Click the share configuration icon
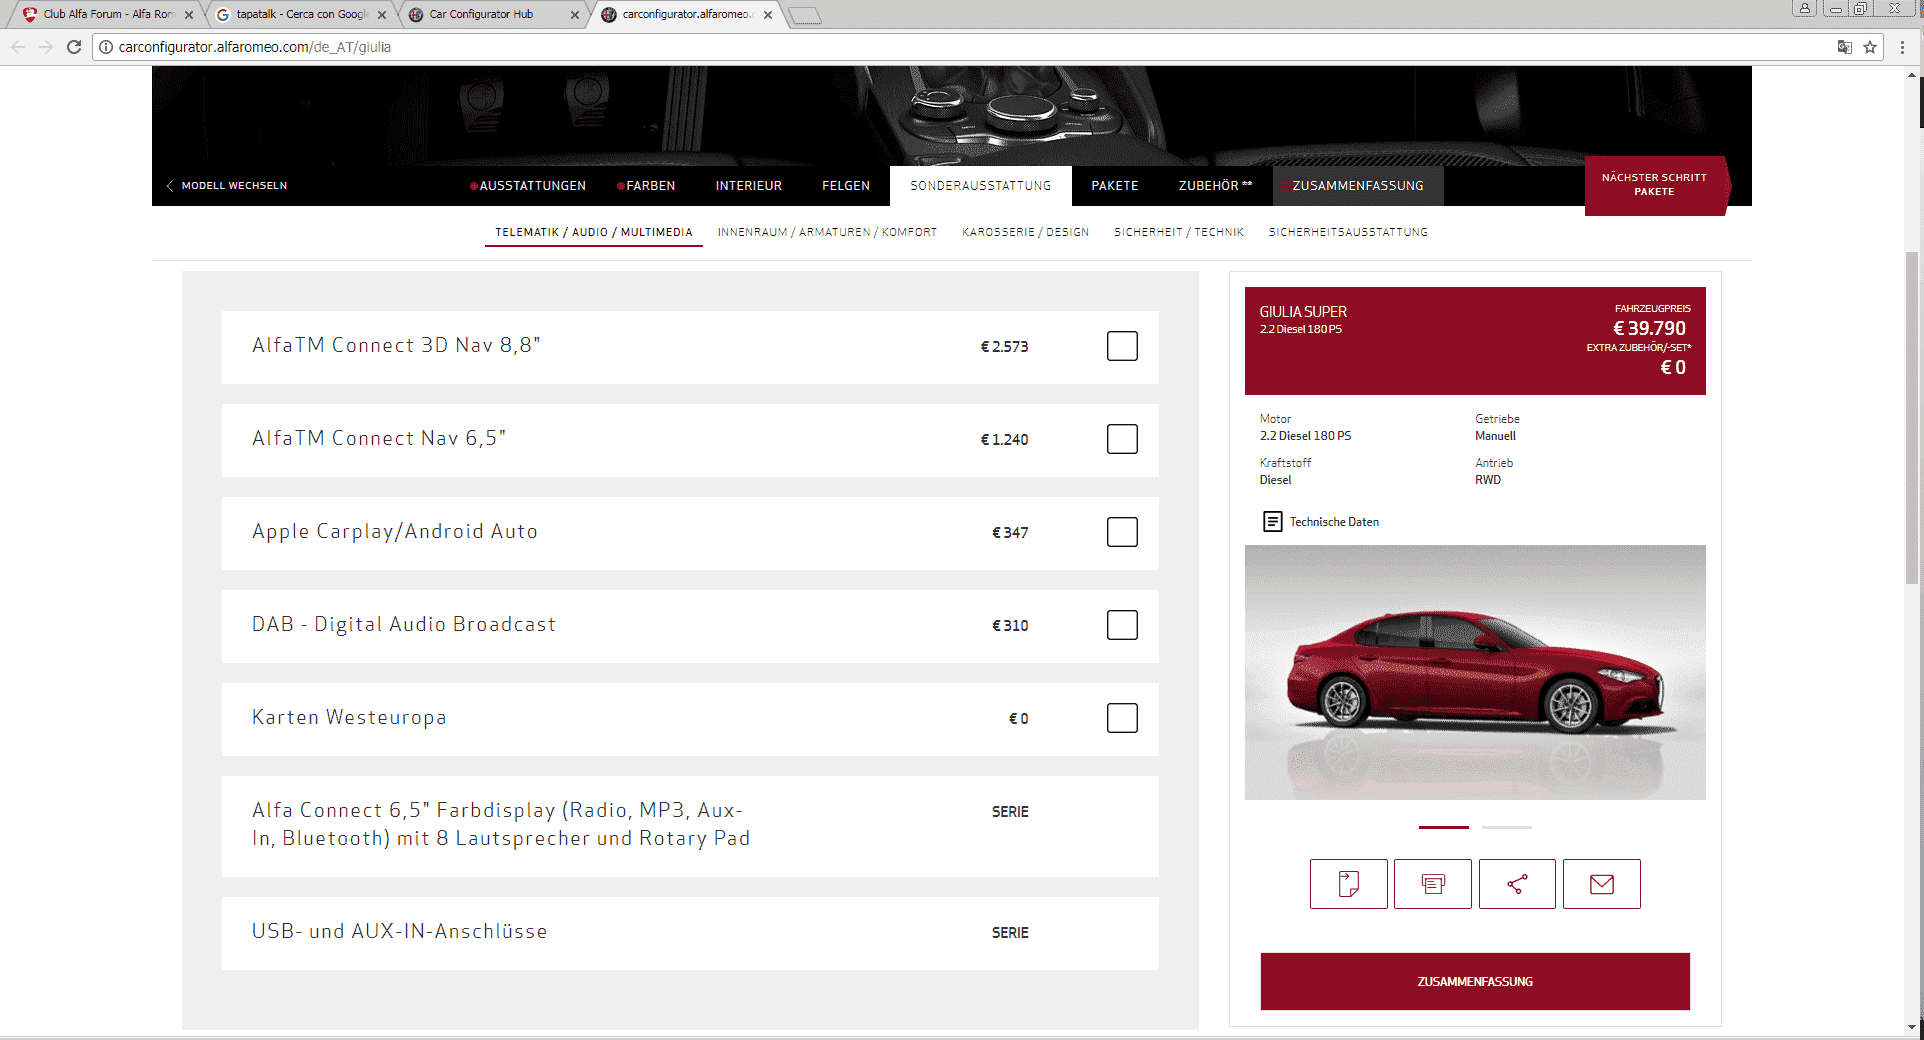 pos(1517,884)
